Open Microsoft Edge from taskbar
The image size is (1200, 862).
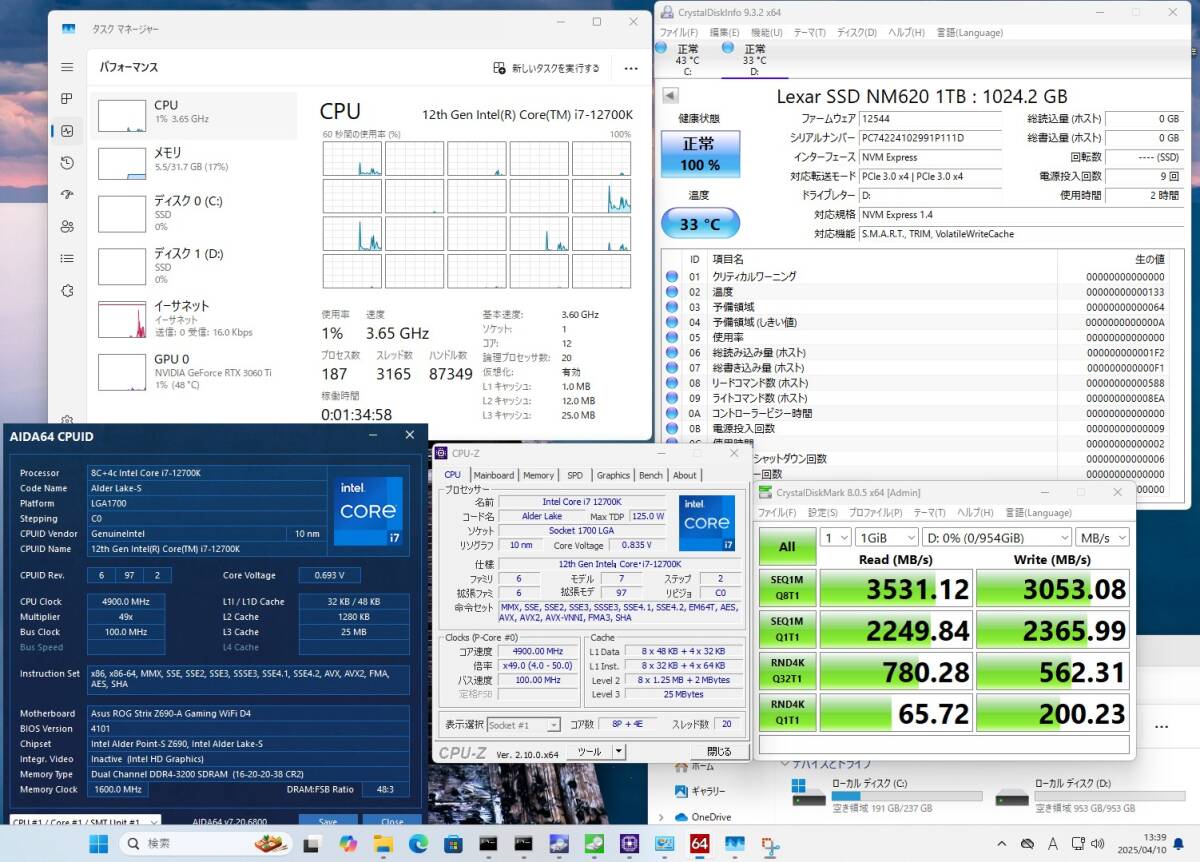(417, 844)
